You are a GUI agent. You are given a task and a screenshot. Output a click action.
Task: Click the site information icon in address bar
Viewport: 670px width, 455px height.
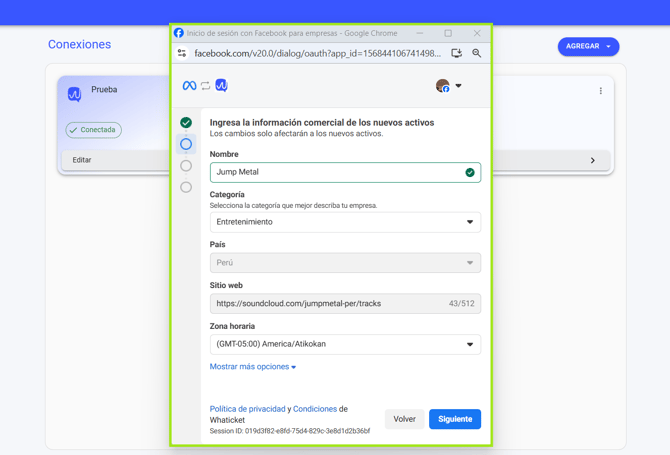182,53
